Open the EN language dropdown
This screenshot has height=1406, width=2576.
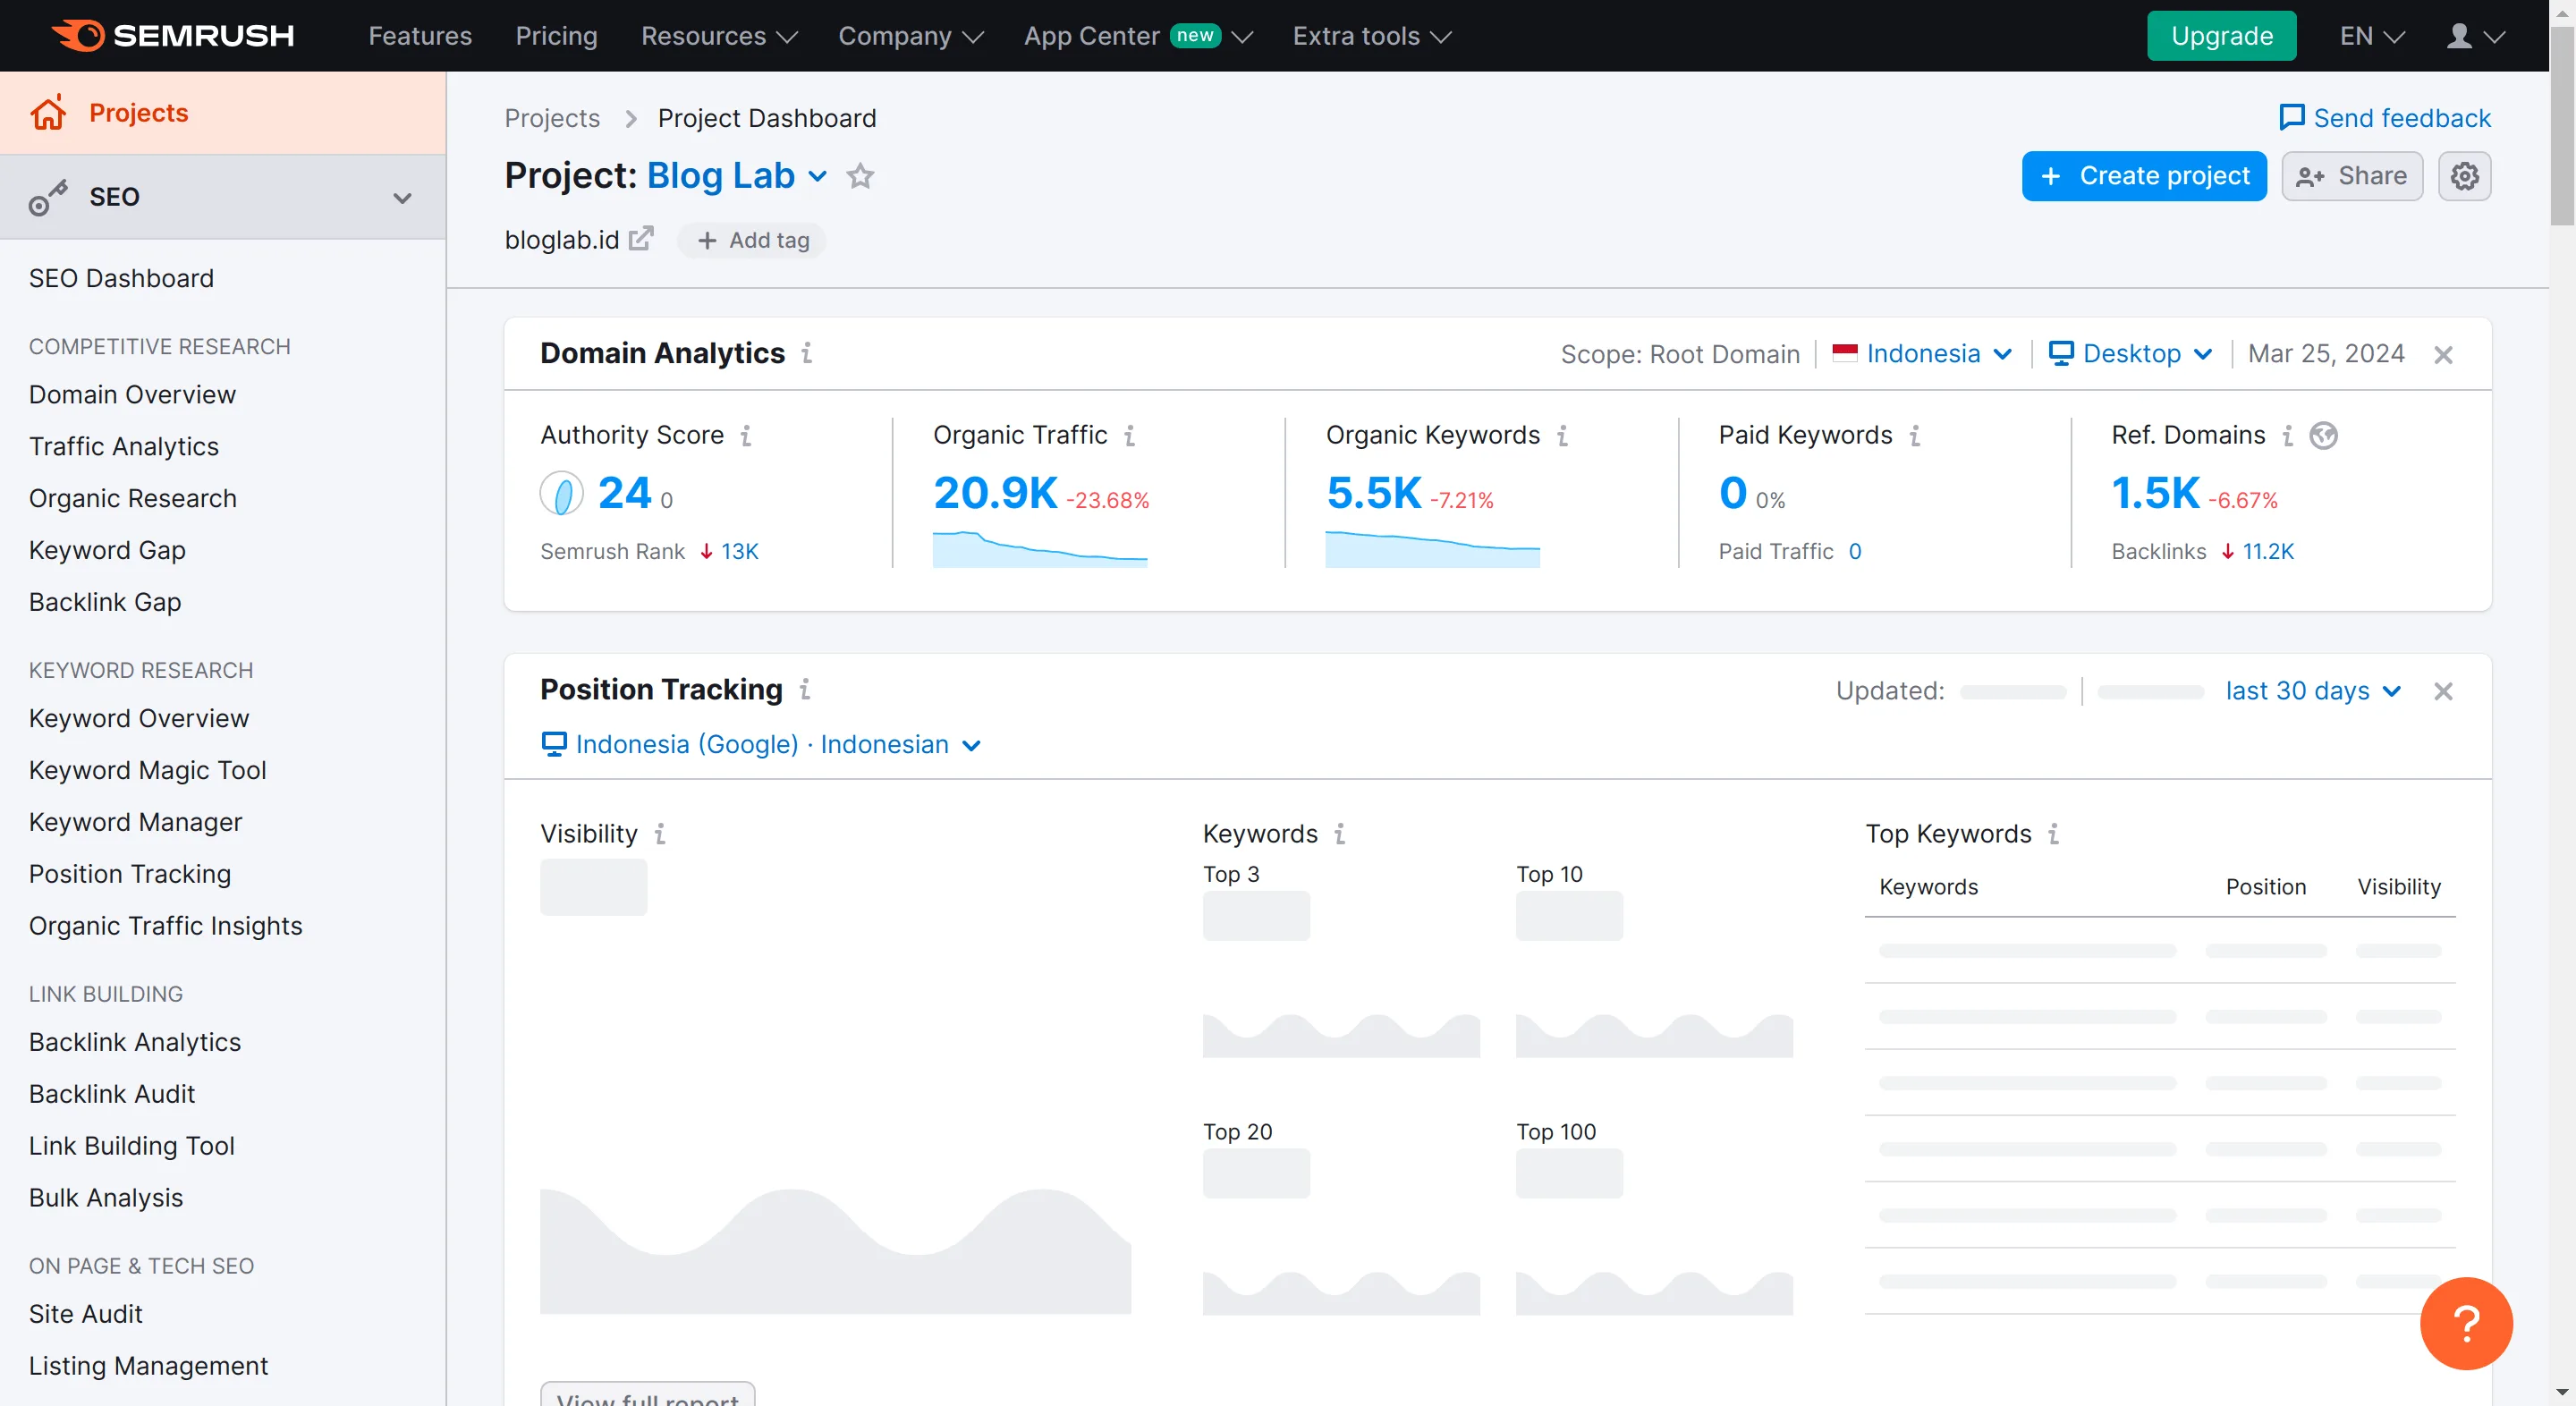tap(2372, 36)
